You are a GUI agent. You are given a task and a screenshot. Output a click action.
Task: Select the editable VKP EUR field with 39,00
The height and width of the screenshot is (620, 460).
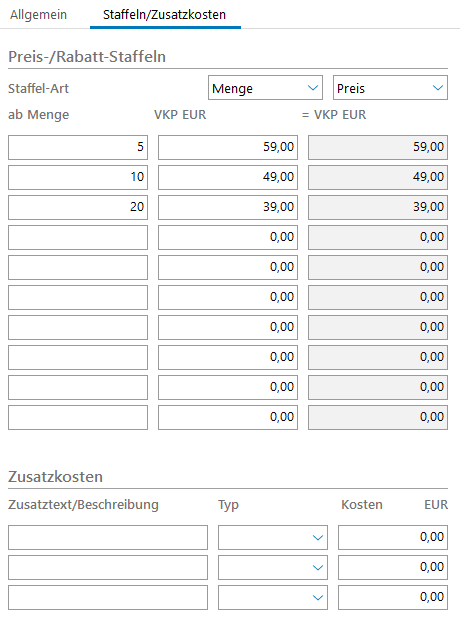tap(228, 207)
